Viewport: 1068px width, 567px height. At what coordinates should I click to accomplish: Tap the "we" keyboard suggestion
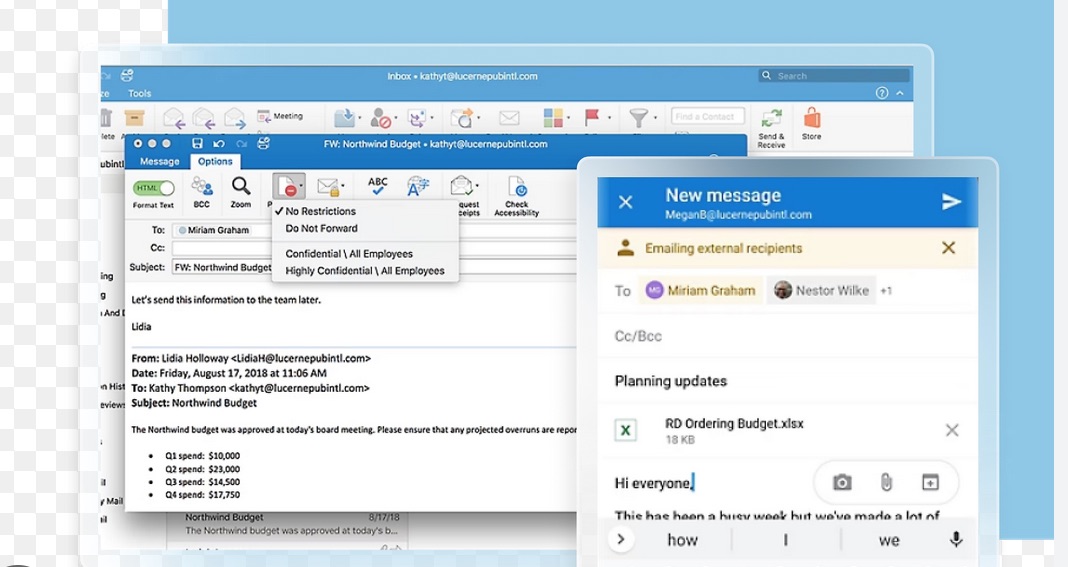[889, 540]
